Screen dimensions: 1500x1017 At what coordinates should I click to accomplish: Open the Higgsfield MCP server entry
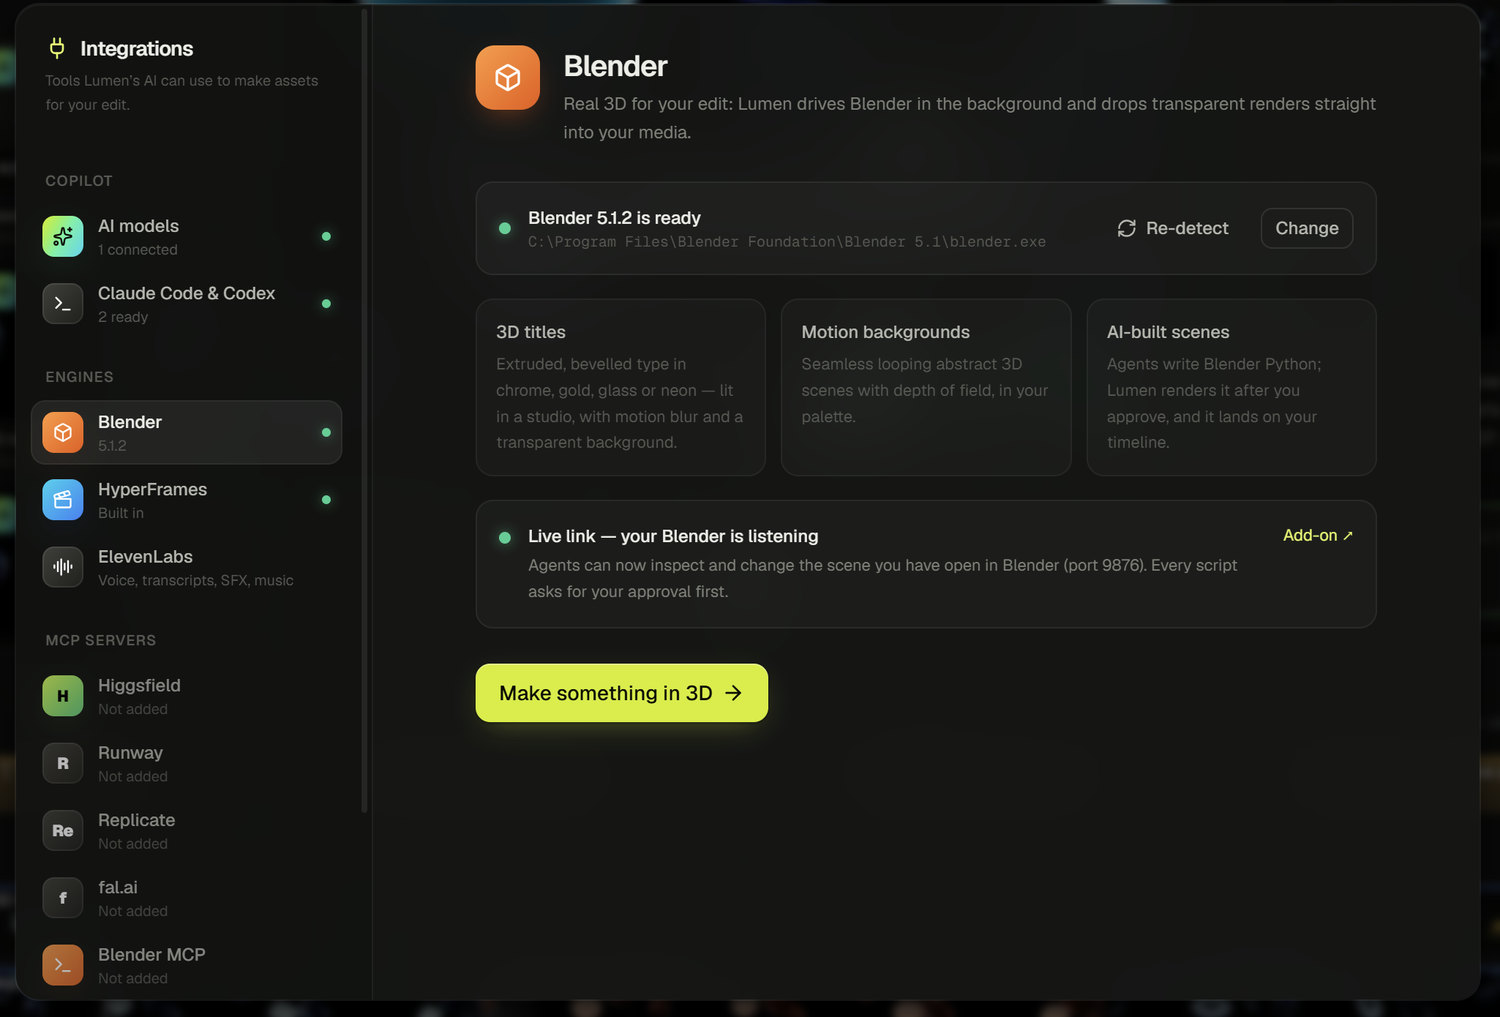187,695
